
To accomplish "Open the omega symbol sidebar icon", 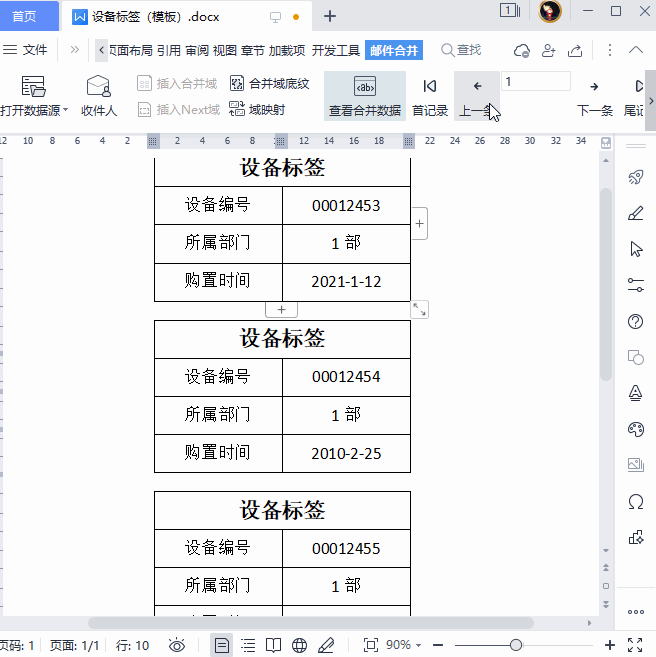I will tap(635, 502).
